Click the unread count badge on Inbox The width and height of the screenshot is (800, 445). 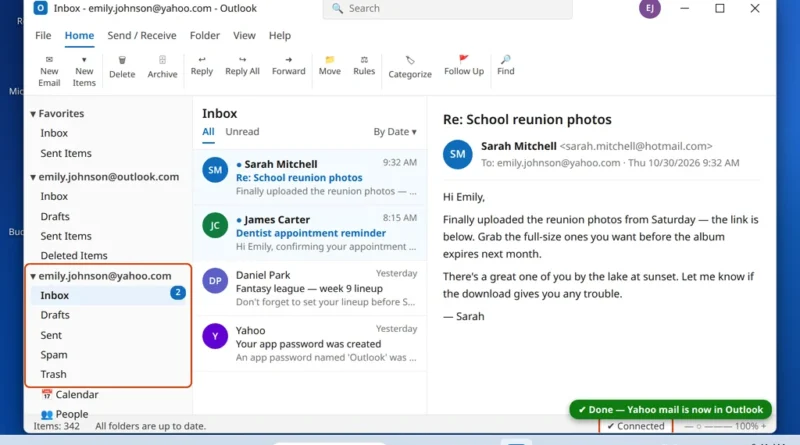(x=178, y=292)
